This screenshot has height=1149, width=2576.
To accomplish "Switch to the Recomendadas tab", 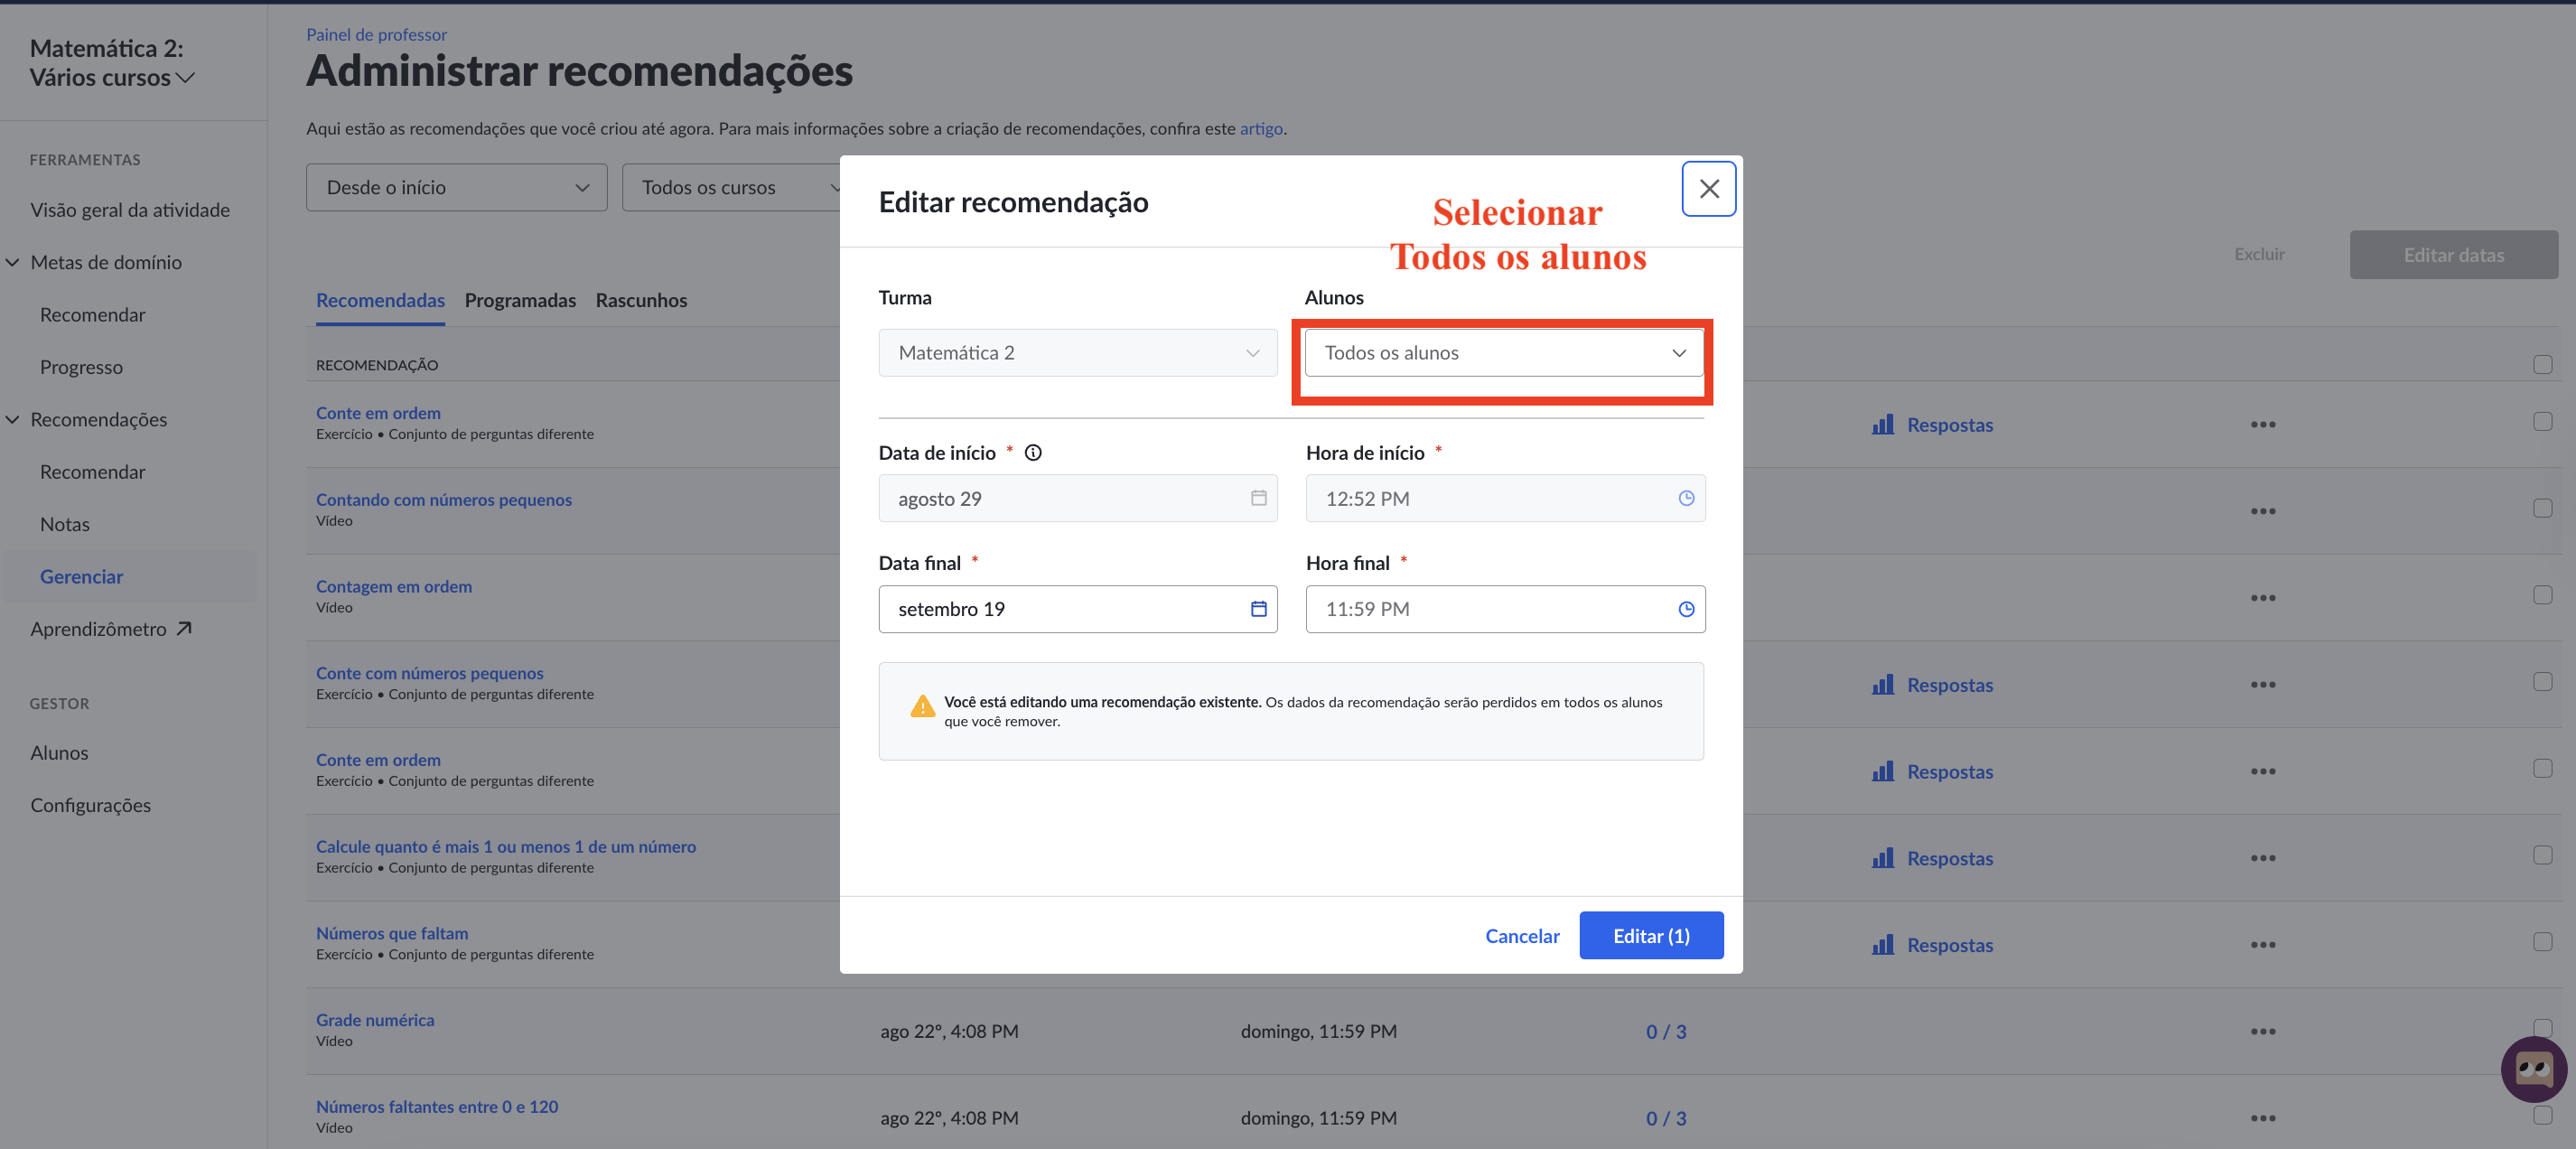I will 380,301.
